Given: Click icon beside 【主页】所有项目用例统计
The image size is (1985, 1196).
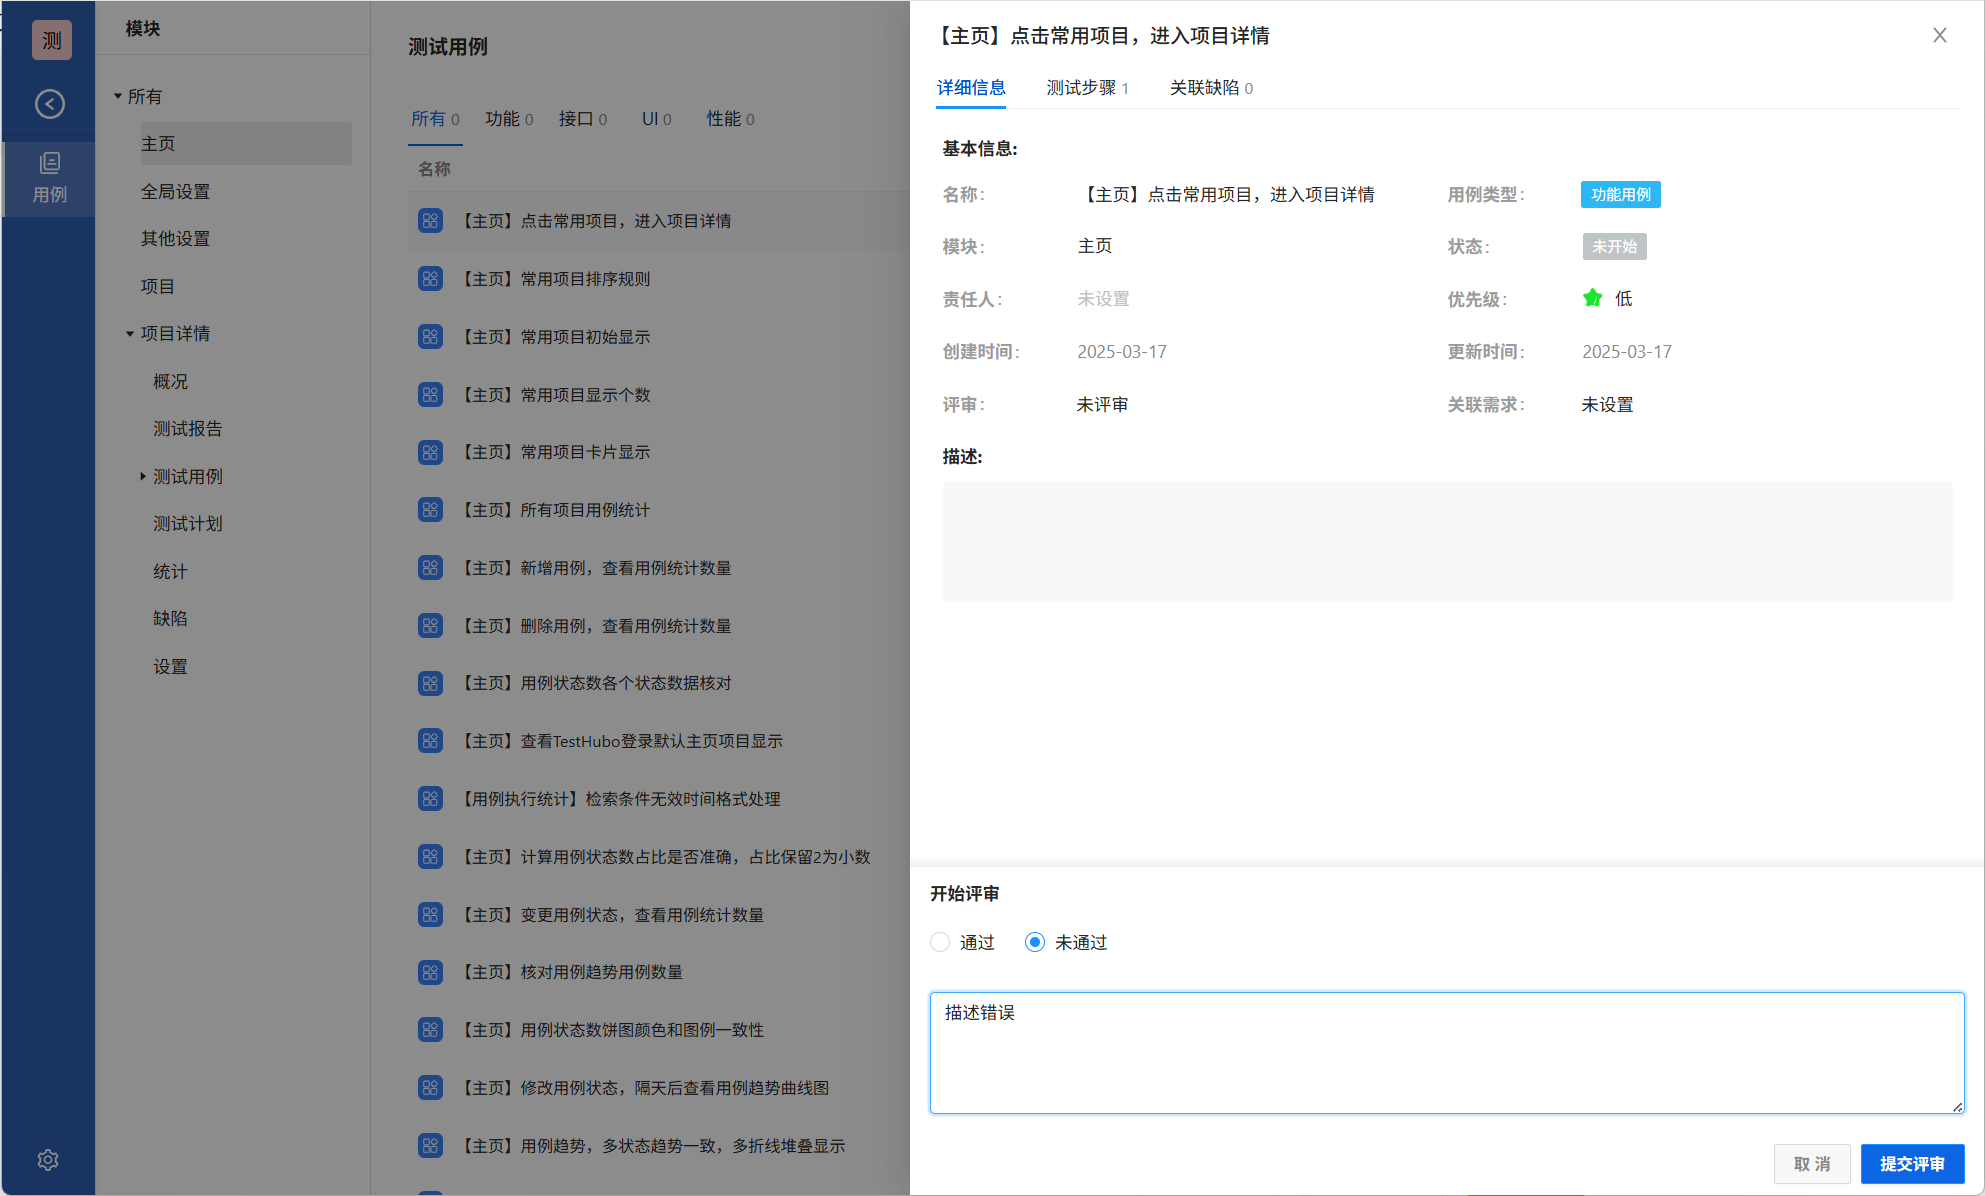Looking at the screenshot, I should (x=430, y=510).
